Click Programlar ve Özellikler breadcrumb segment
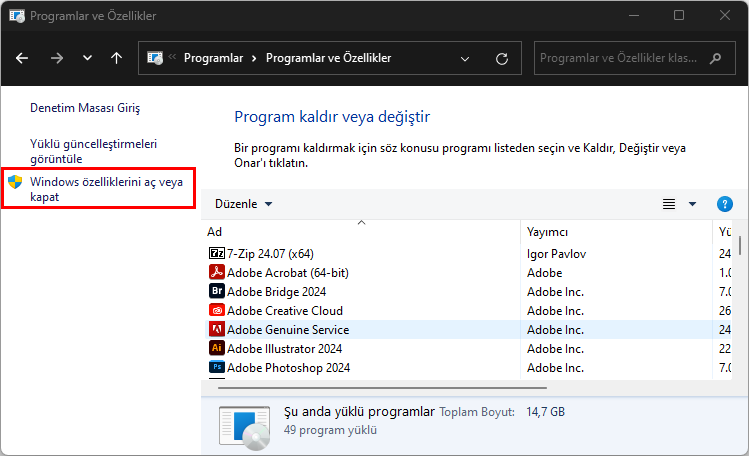The width and height of the screenshot is (749, 456). click(x=329, y=58)
